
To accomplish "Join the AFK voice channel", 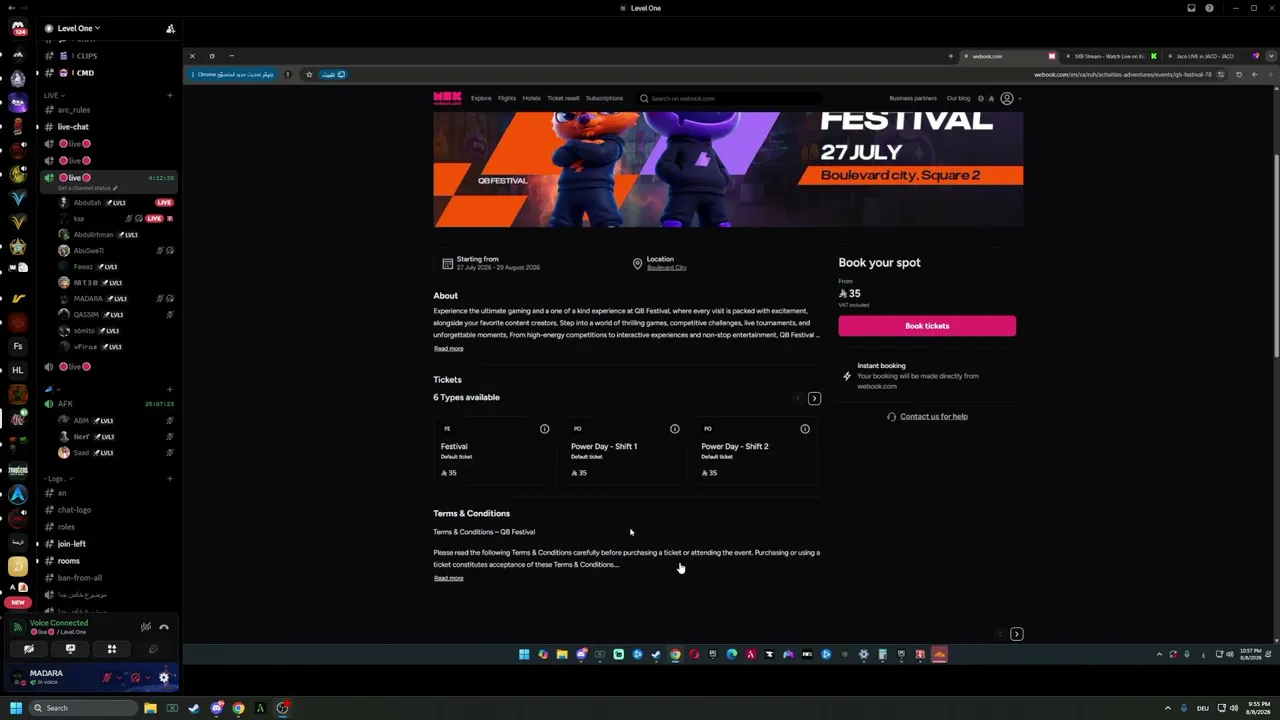I will click(109, 404).
